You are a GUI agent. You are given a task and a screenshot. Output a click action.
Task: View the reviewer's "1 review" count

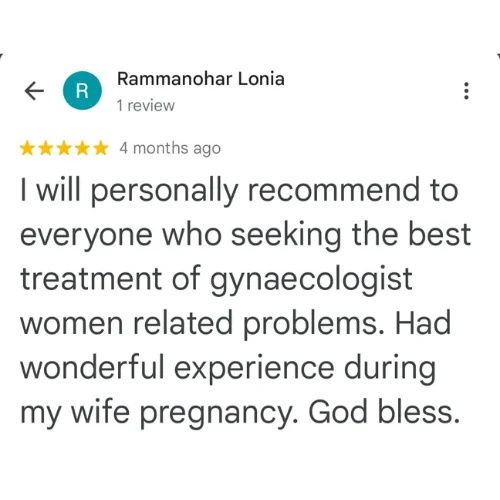coord(146,106)
